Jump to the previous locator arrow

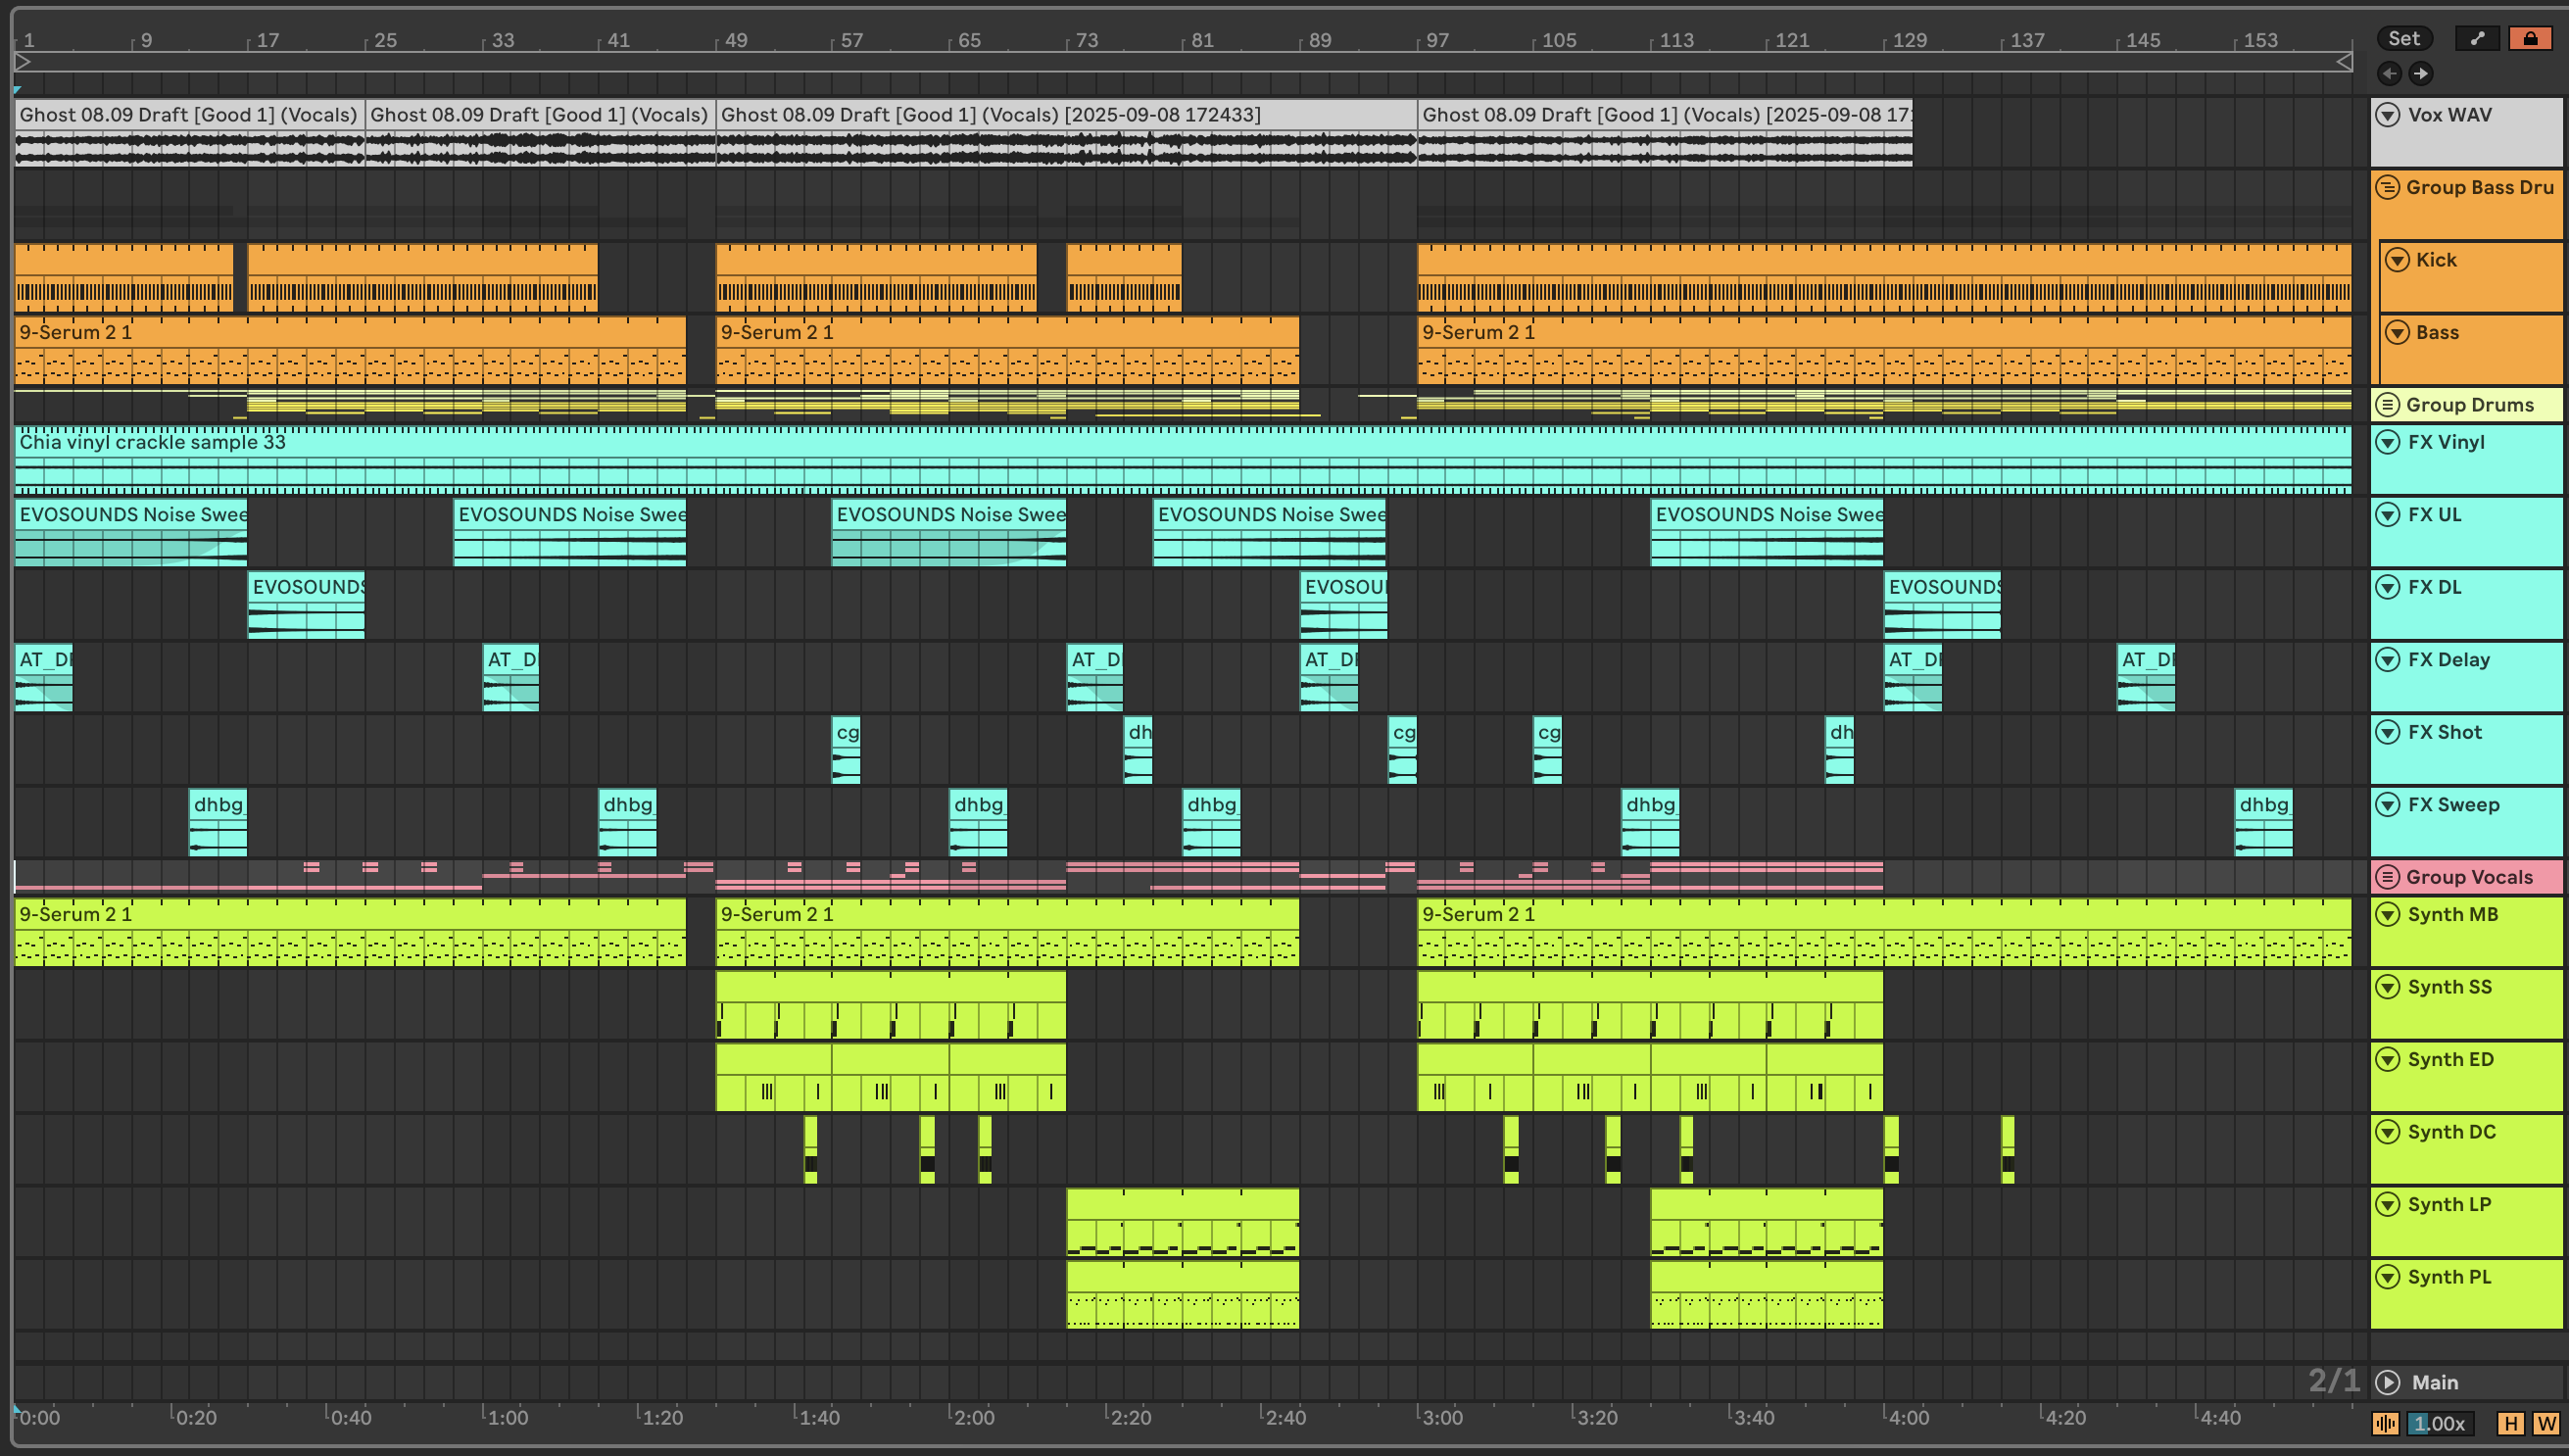coord(2389,73)
